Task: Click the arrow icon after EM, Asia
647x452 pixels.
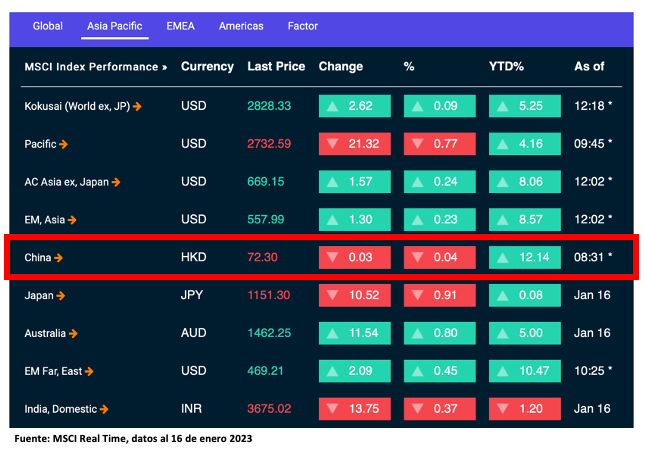Action: point(72,220)
